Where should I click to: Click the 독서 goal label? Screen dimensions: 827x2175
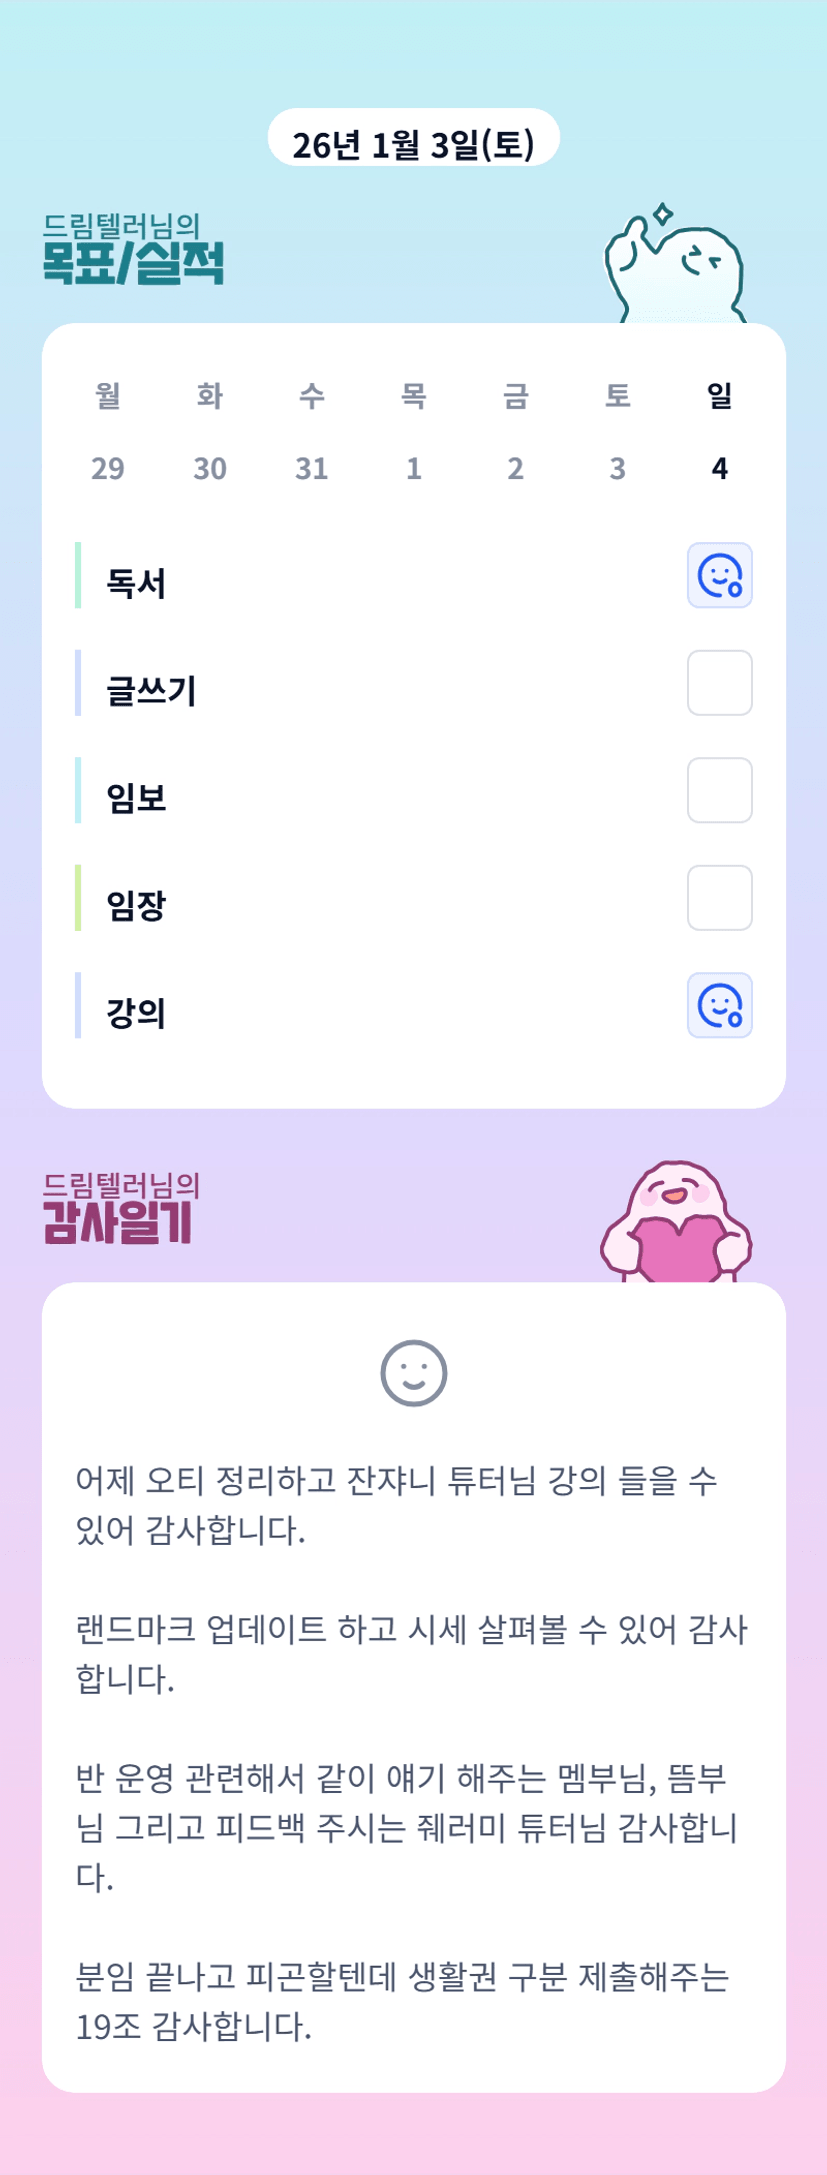coord(136,583)
